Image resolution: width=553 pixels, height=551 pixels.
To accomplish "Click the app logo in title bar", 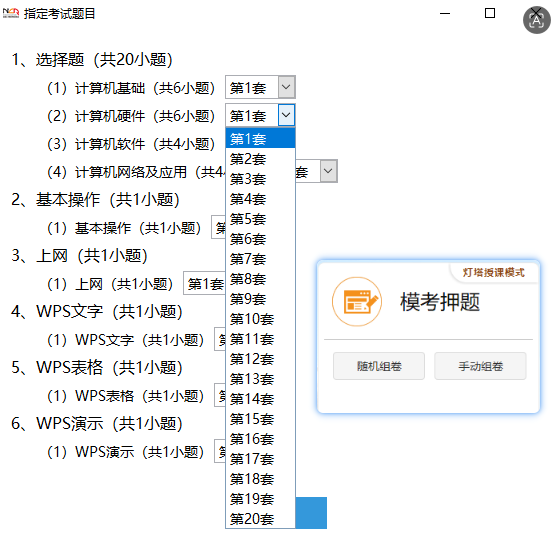I will click(11, 13).
